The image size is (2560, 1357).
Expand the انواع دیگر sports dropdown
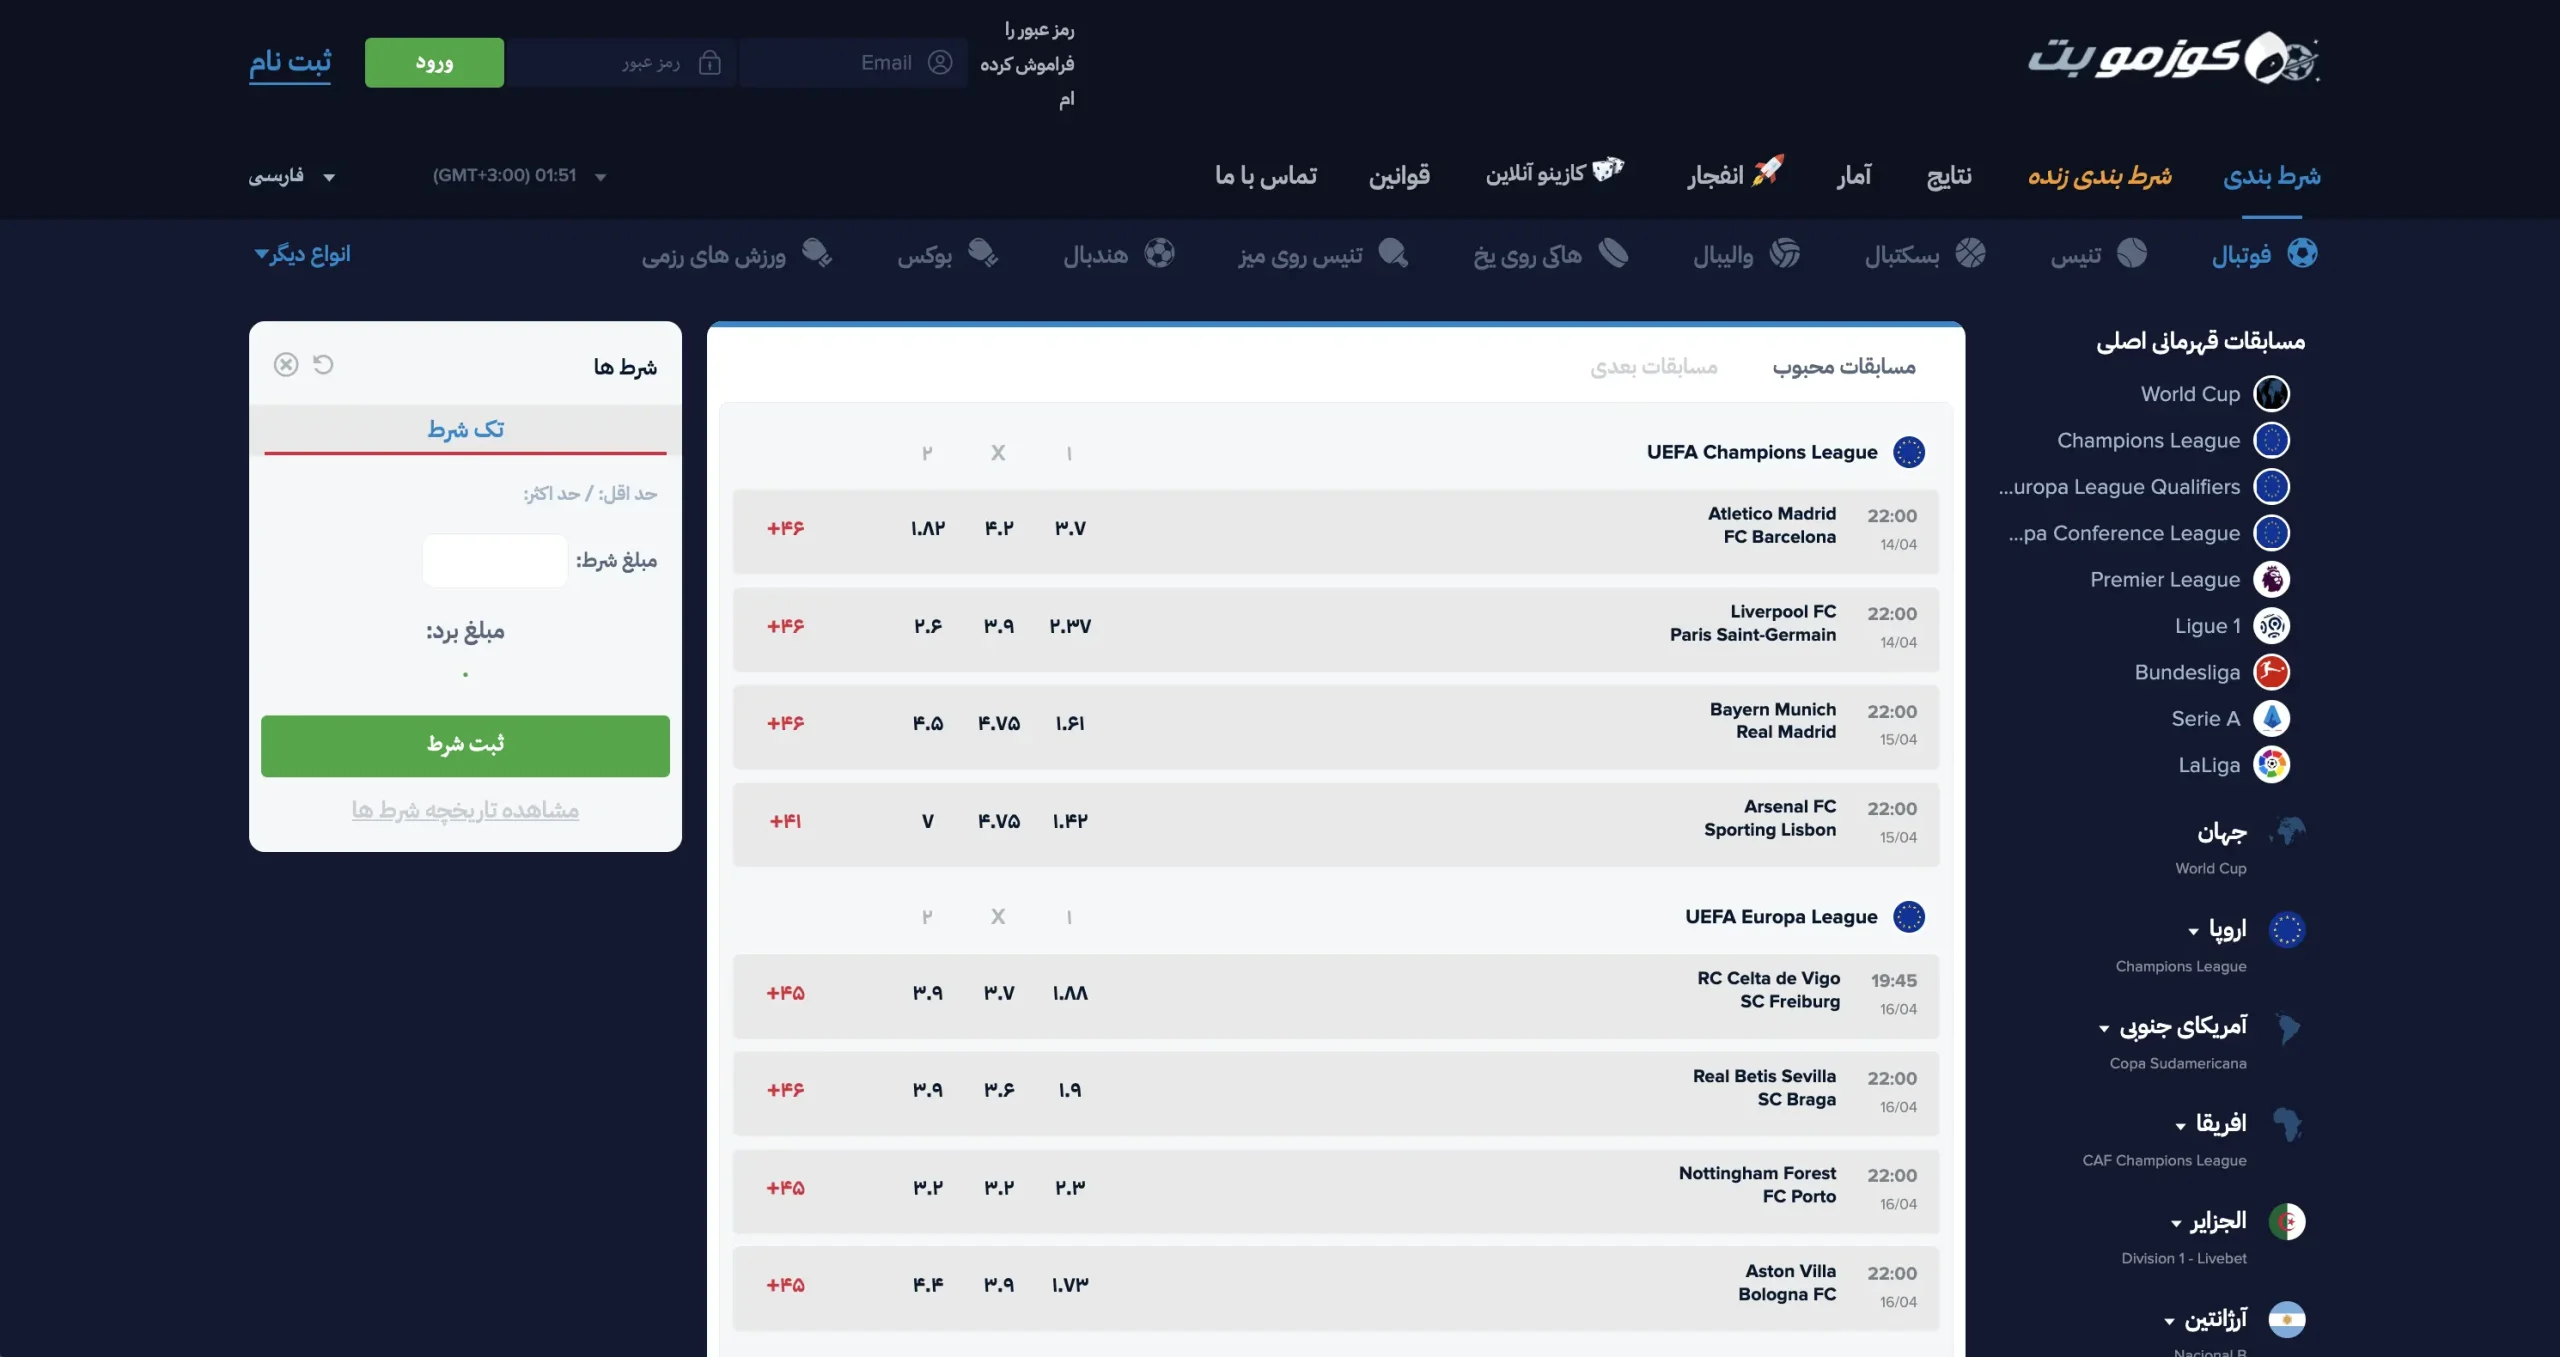(303, 254)
